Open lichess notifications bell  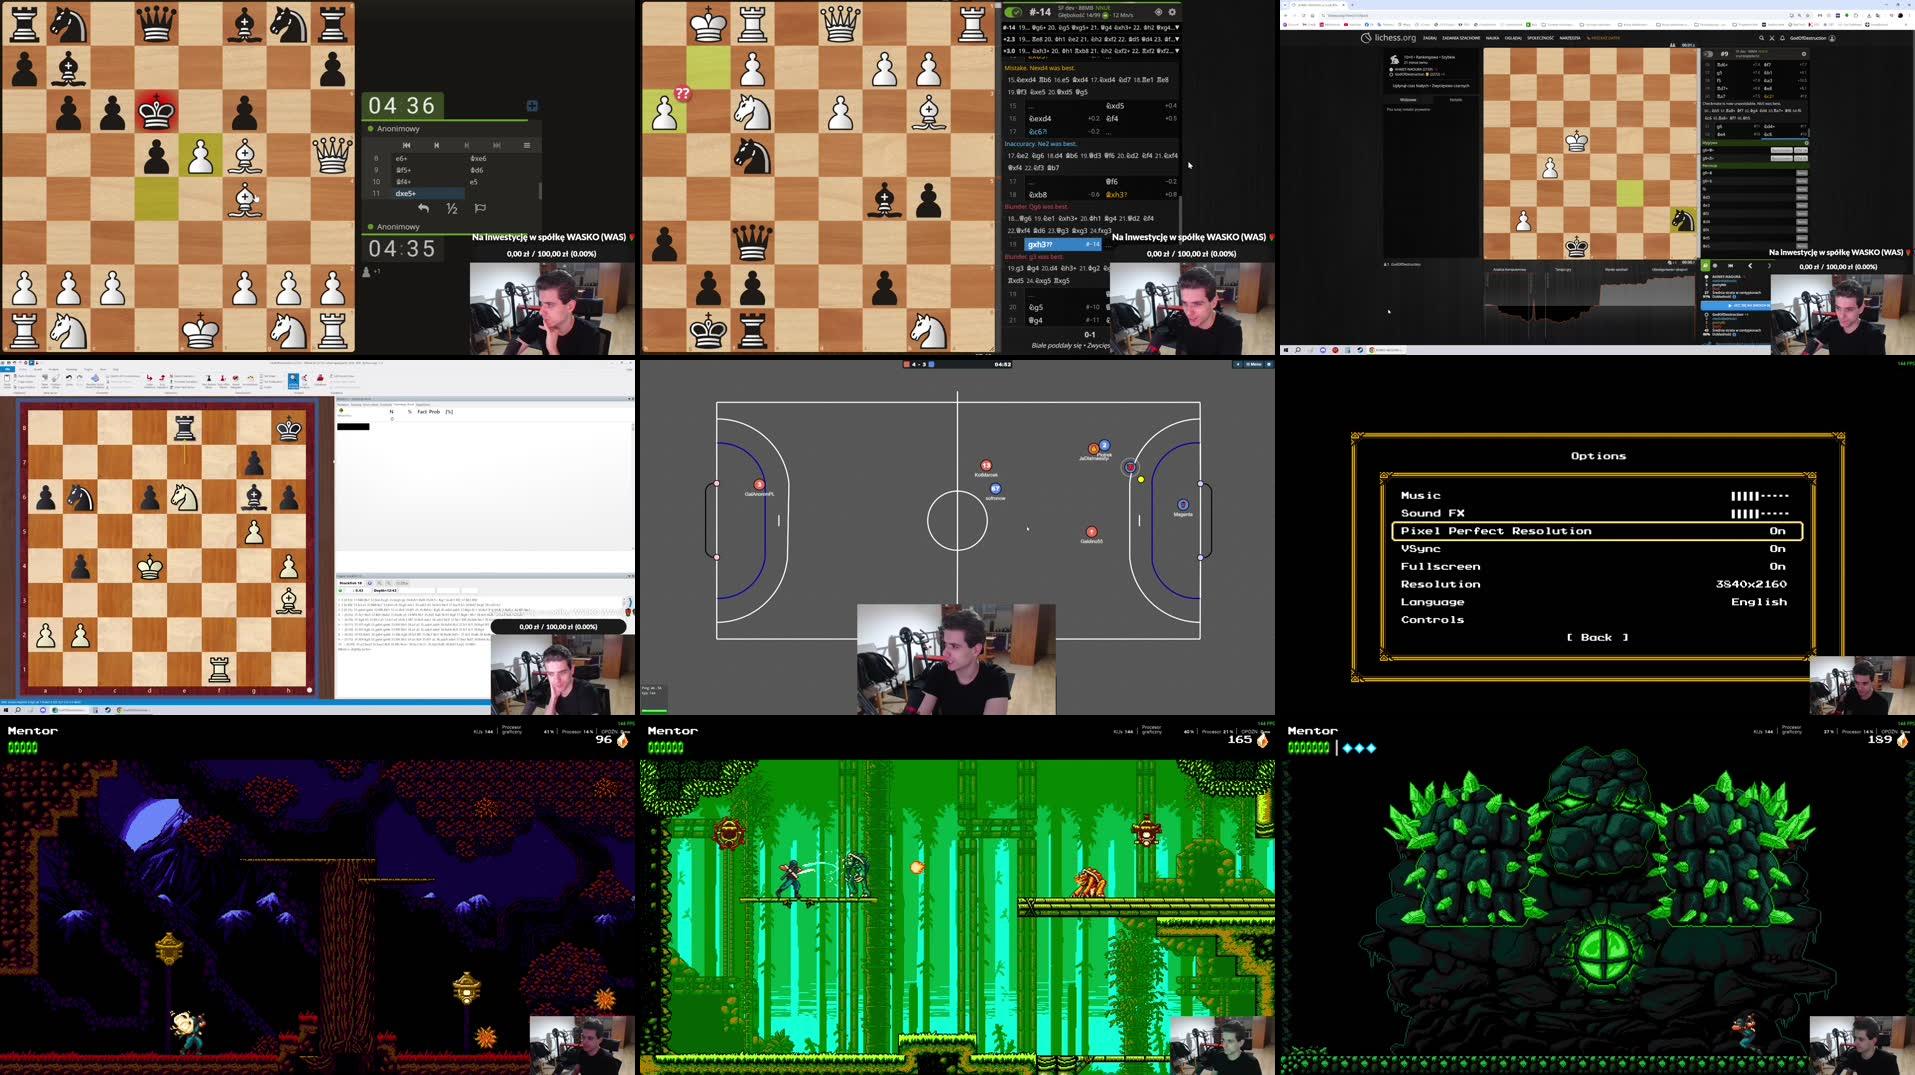point(1782,38)
